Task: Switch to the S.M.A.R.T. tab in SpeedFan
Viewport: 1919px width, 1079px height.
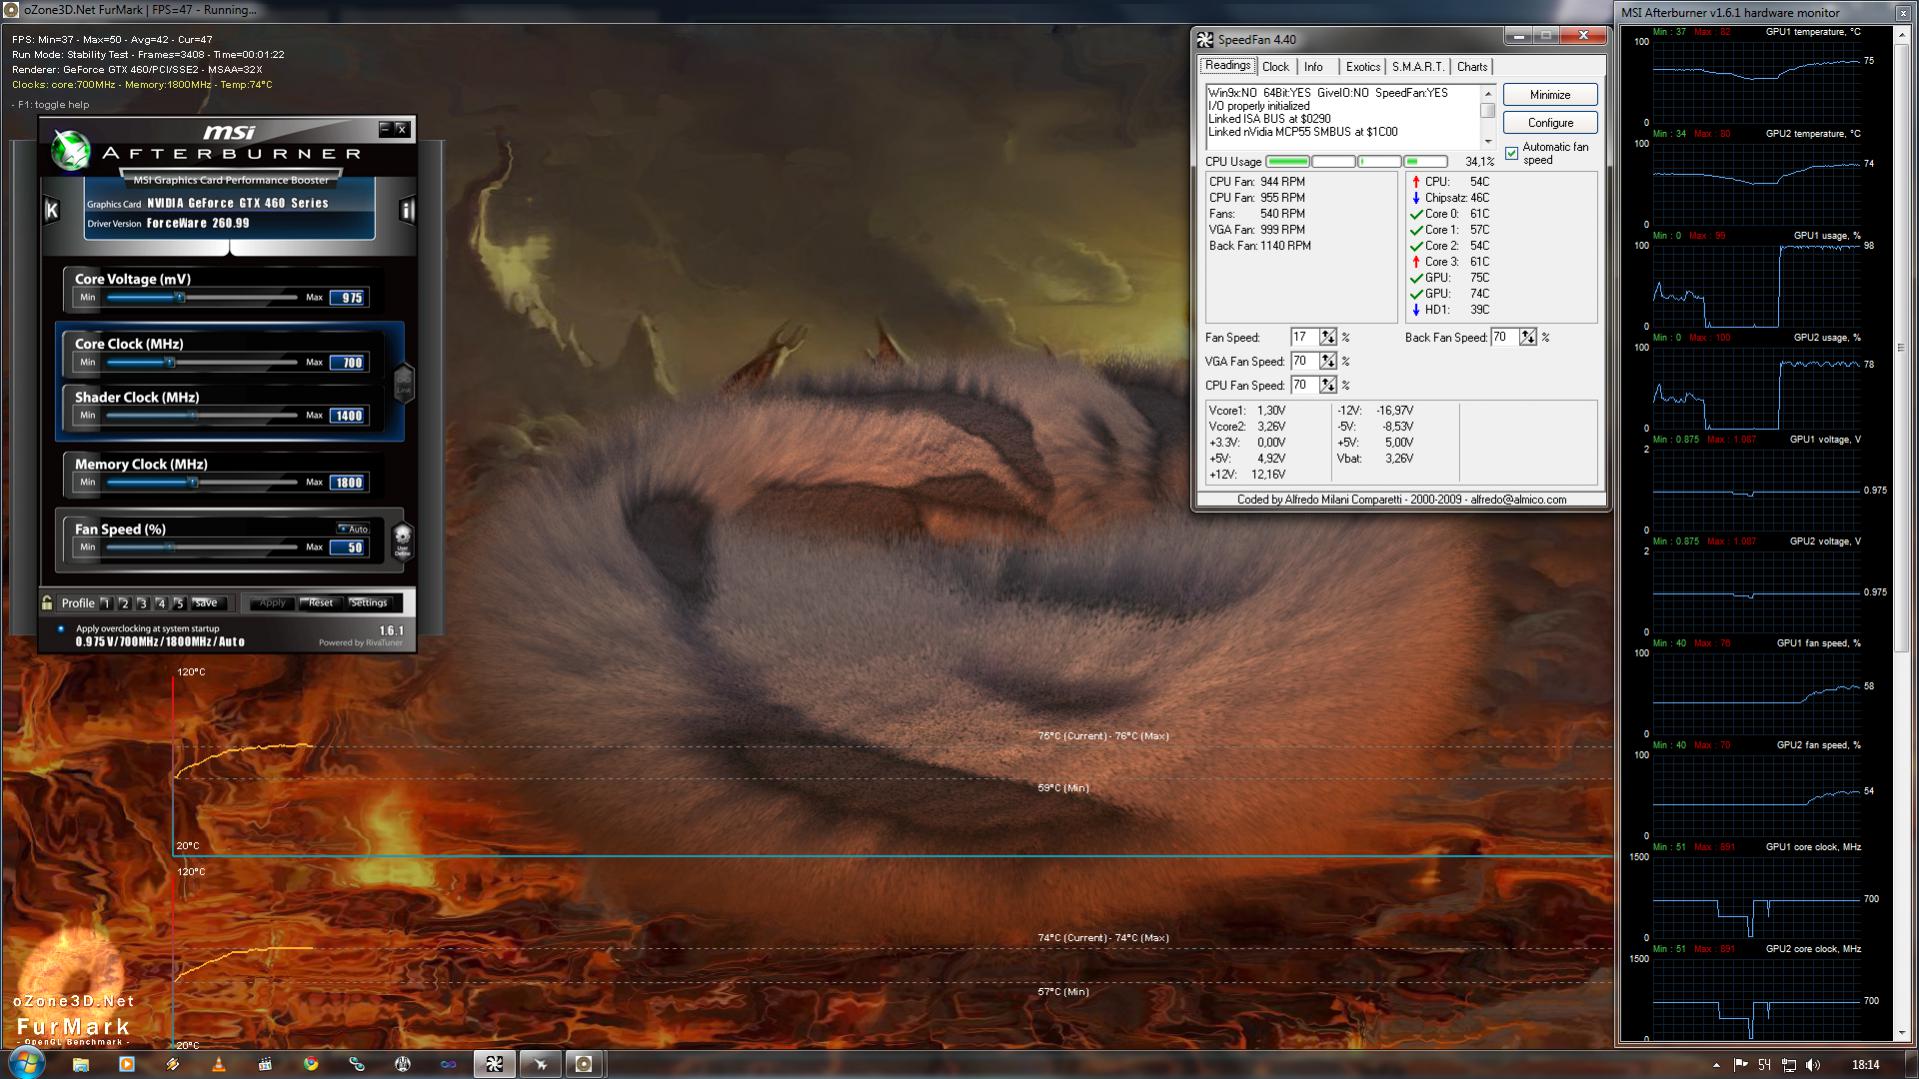Action: click(1418, 67)
